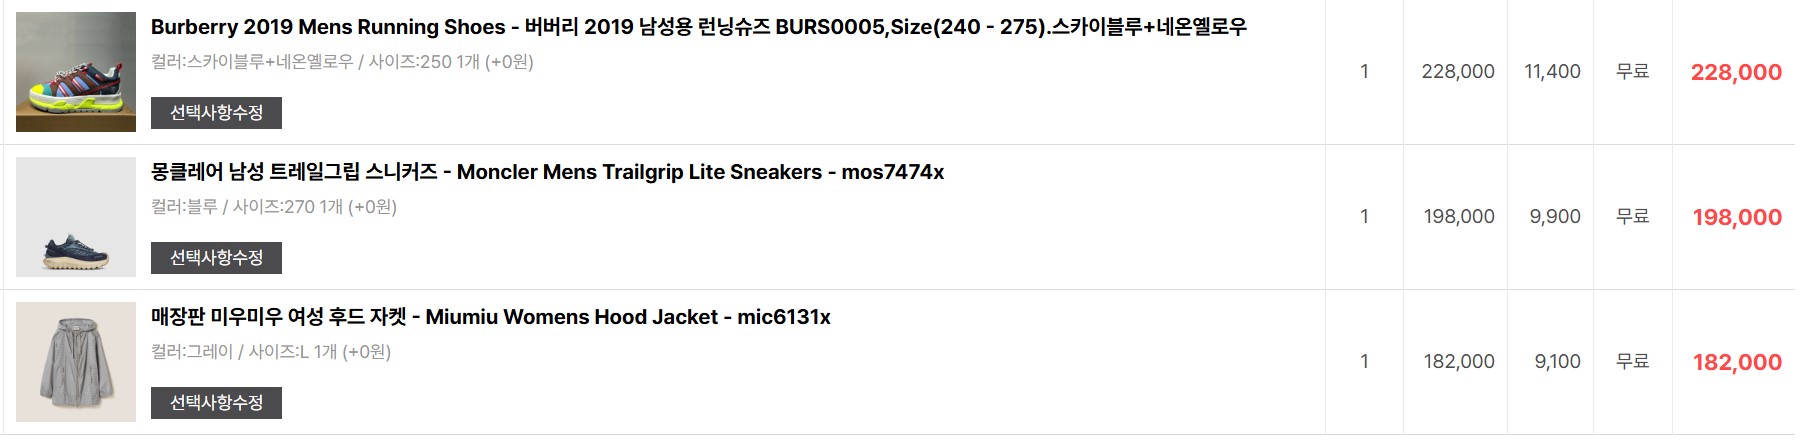Open the Burberry running shoes thumbnail

coord(76,72)
